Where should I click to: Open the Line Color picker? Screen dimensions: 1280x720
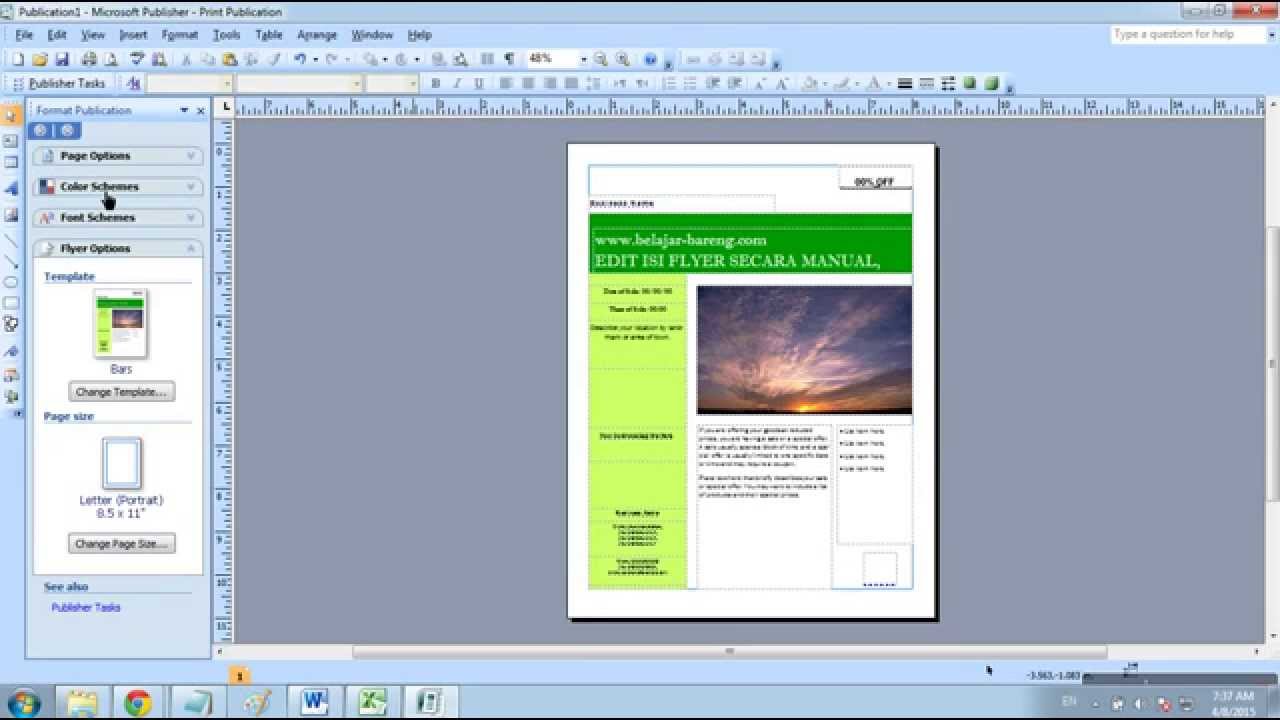pyautogui.click(x=844, y=84)
